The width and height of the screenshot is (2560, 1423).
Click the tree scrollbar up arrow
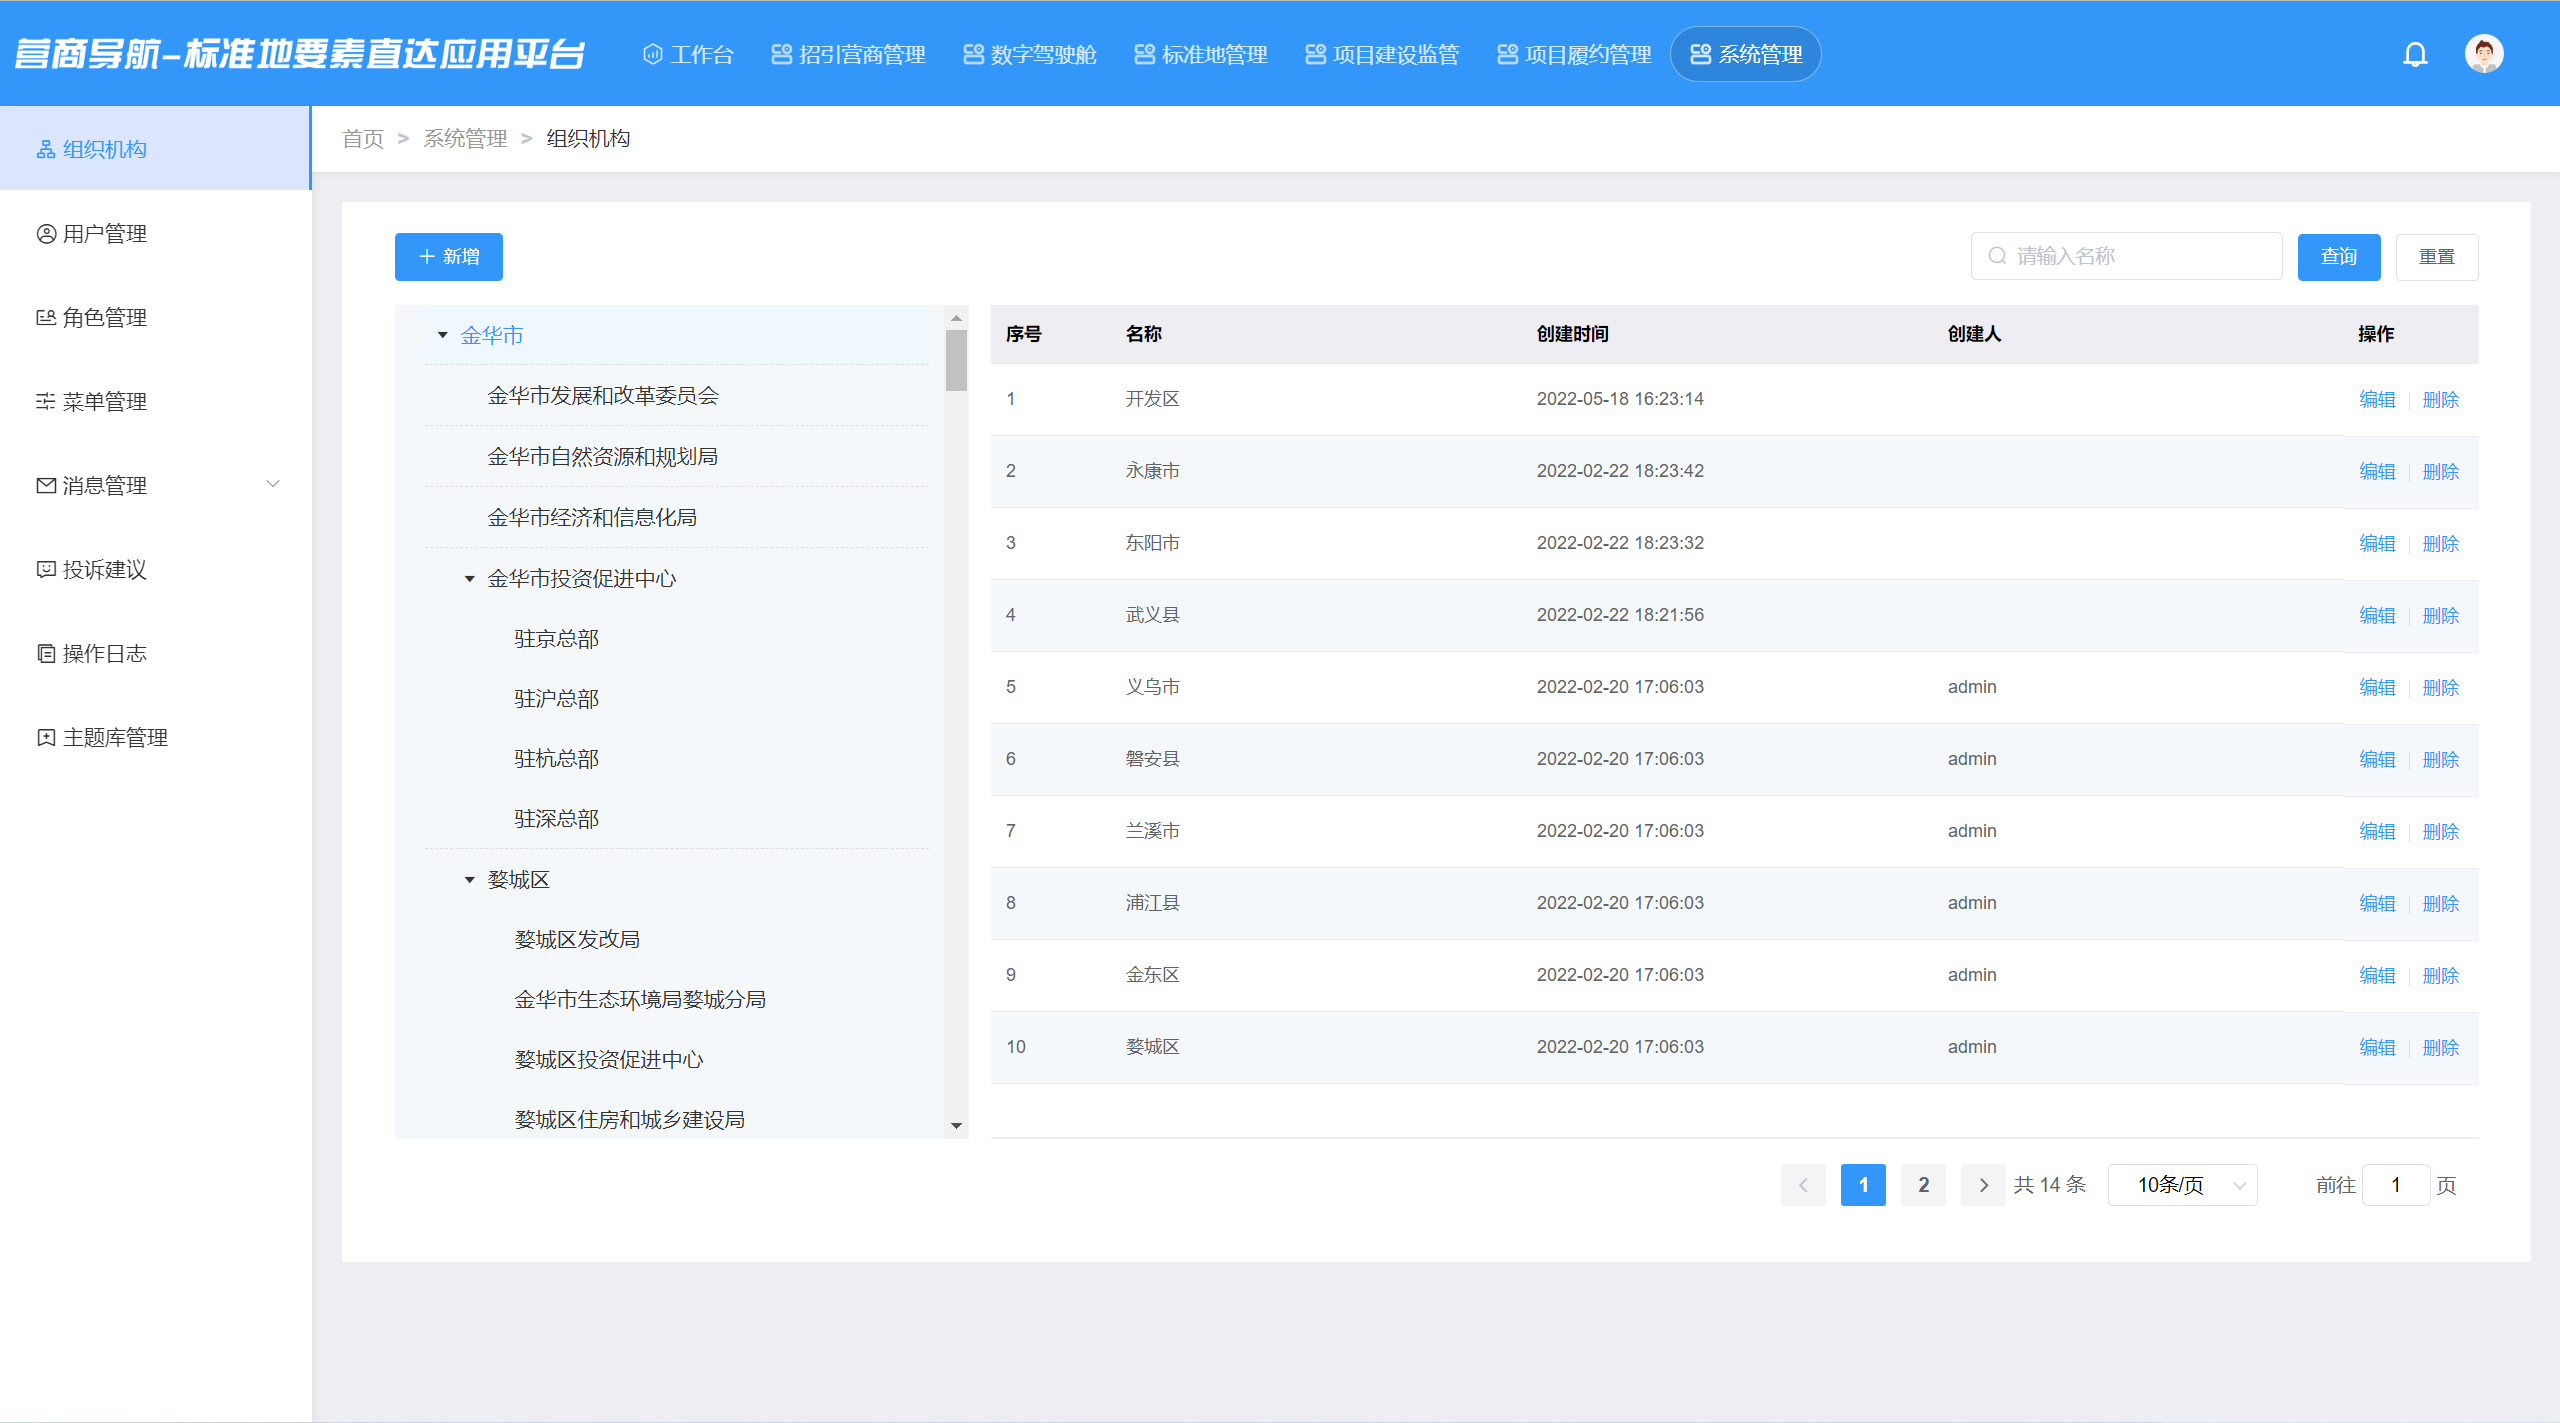956,318
